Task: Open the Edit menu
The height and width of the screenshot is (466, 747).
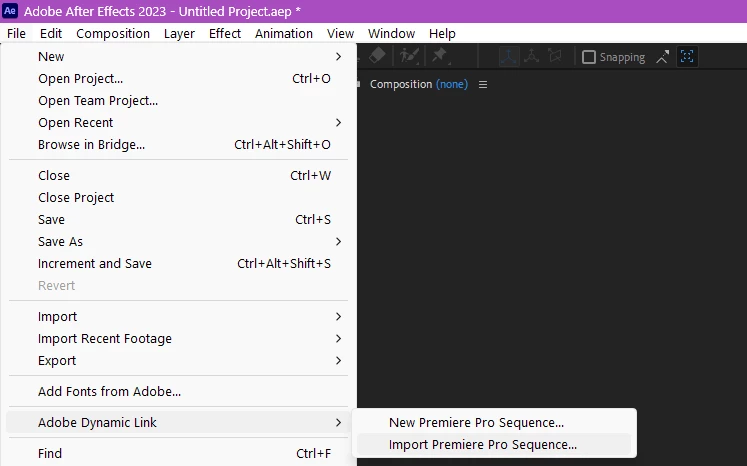Action: coord(51,33)
